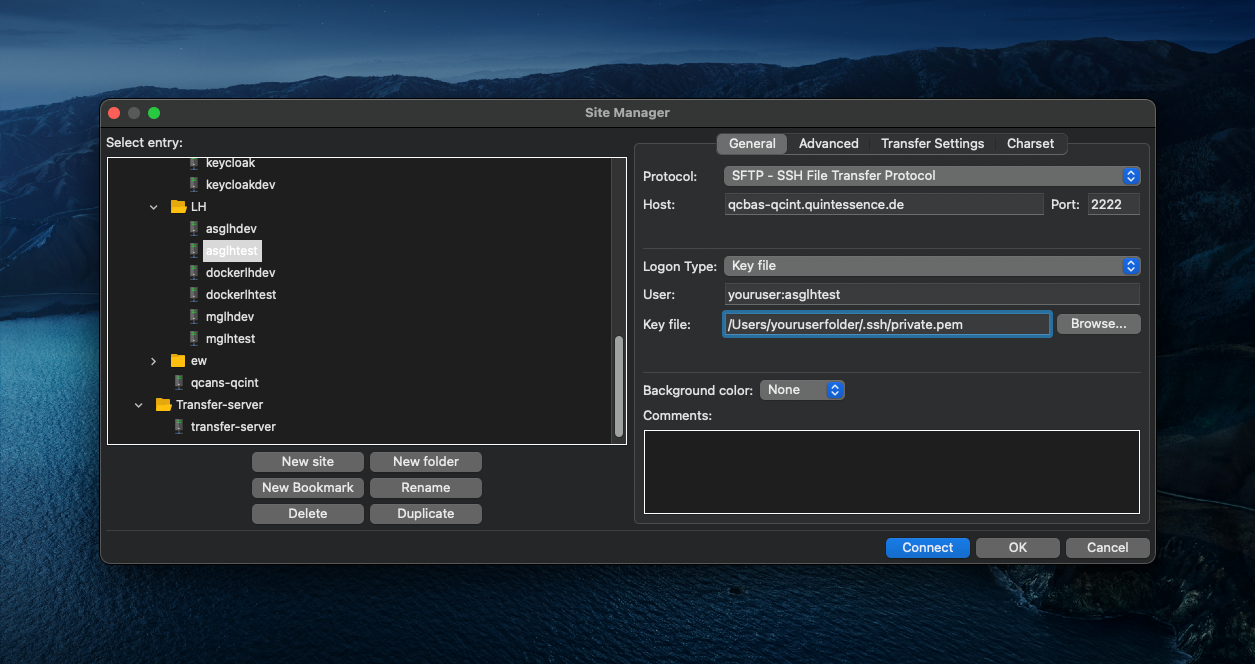Viewport: 1255px width, 664px height.
Task: Click the ew folder icon
Action: point(179,361)
